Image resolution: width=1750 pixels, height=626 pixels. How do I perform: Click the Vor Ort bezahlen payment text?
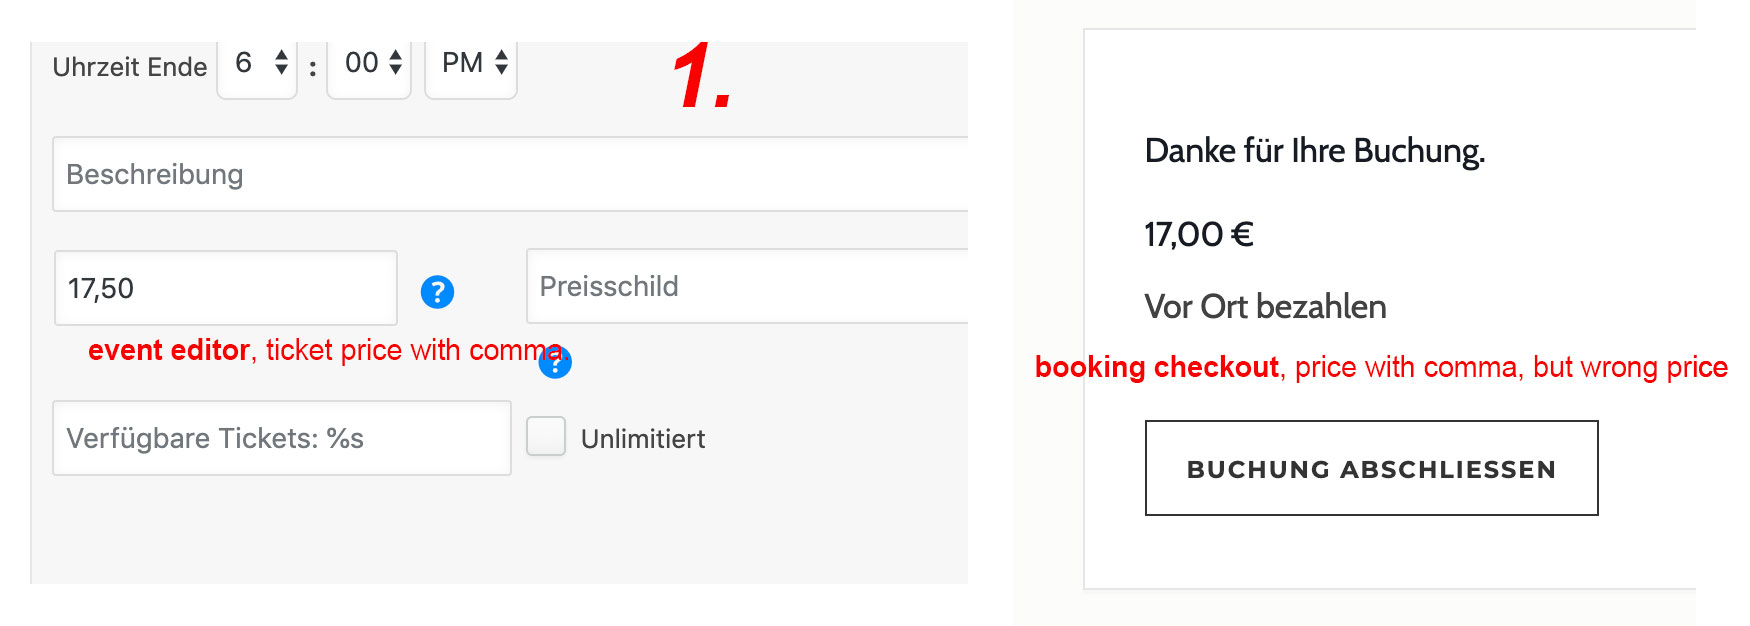pos(1265,307)
